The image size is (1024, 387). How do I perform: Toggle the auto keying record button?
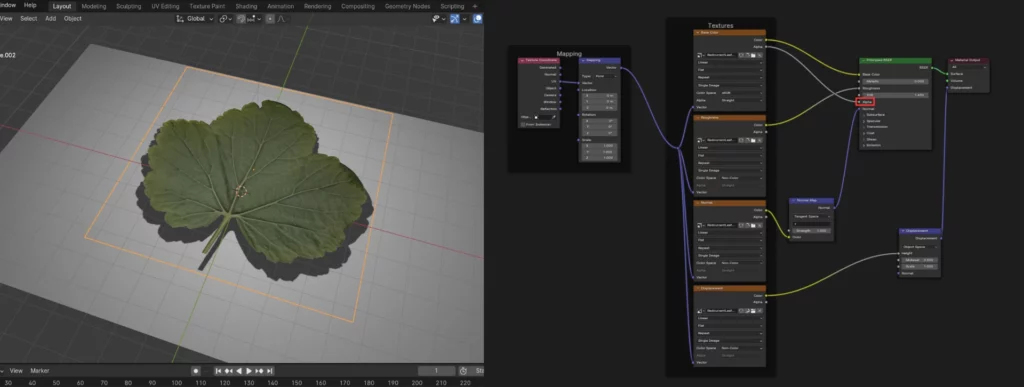tap(195, 371)
